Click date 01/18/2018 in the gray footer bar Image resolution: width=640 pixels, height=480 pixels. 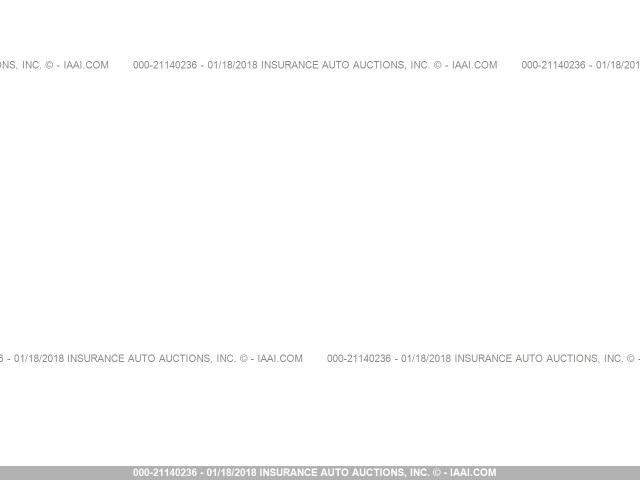[x=232, y=473]
